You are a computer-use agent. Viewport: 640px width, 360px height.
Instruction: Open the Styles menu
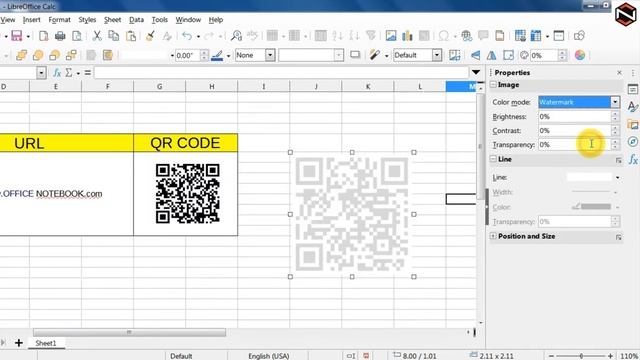(x=87, y=20)
